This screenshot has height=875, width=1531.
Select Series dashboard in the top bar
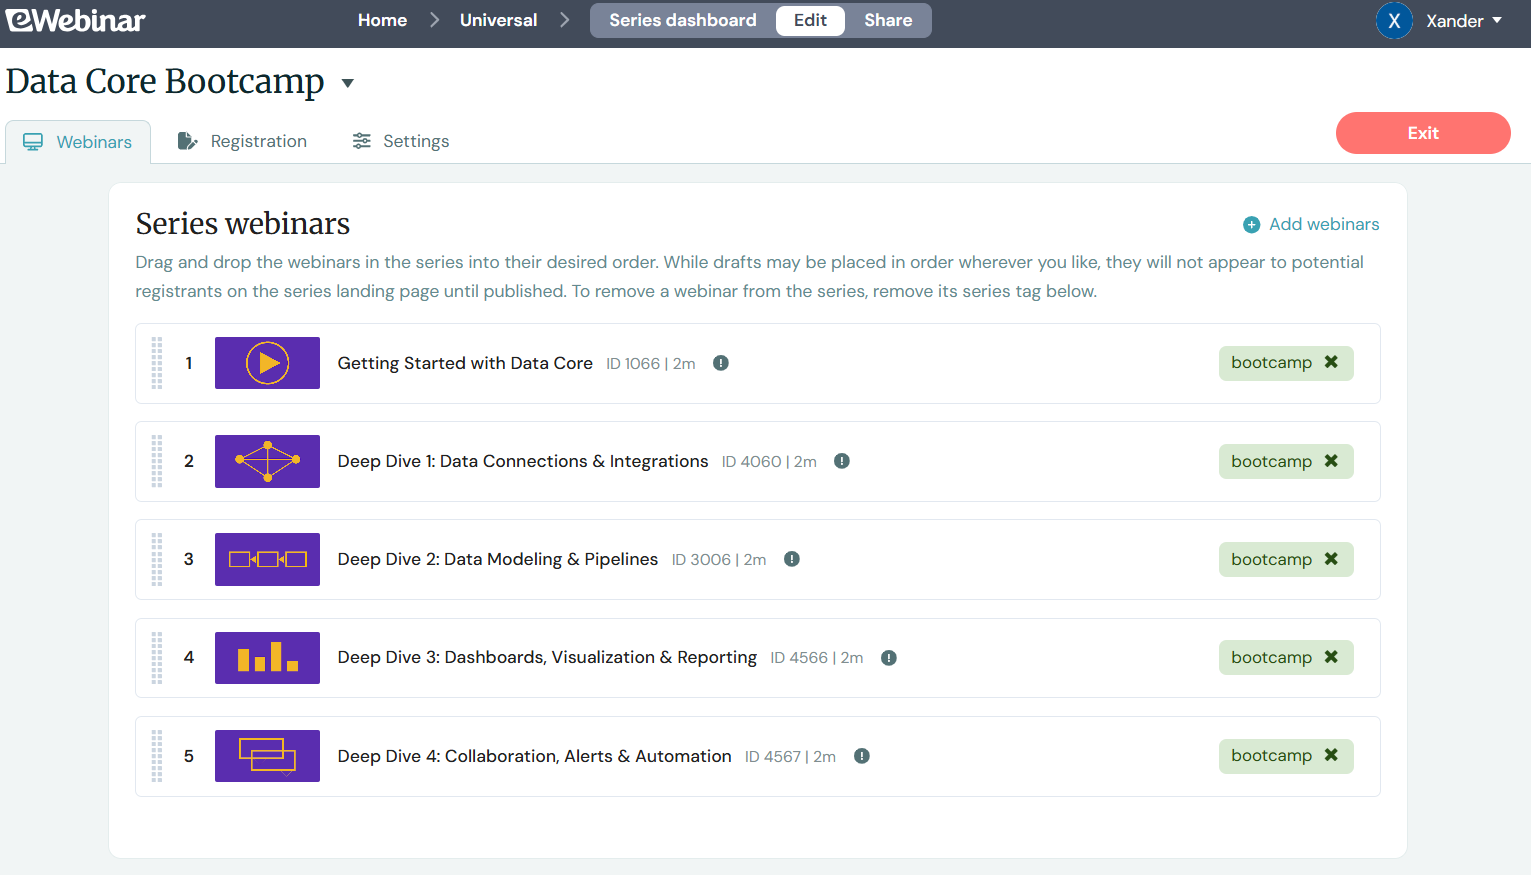[x=683, y=20]
